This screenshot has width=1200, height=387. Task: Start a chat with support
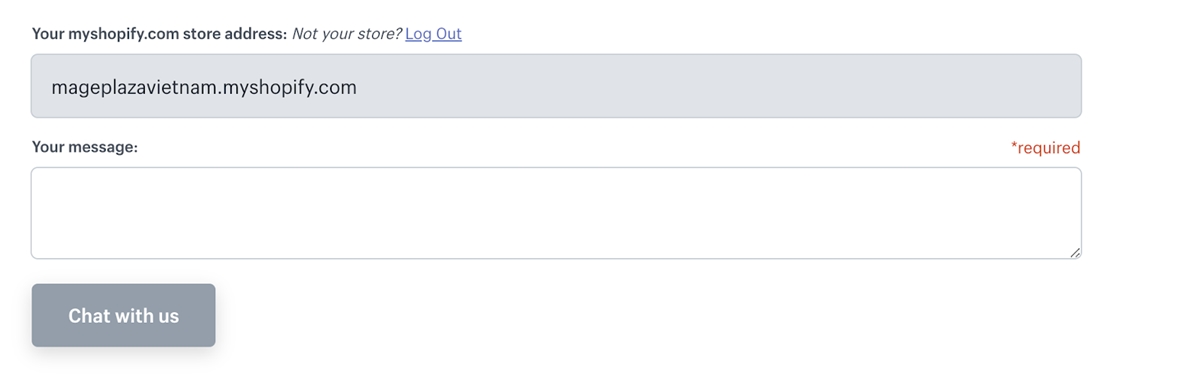coord(123,315)
